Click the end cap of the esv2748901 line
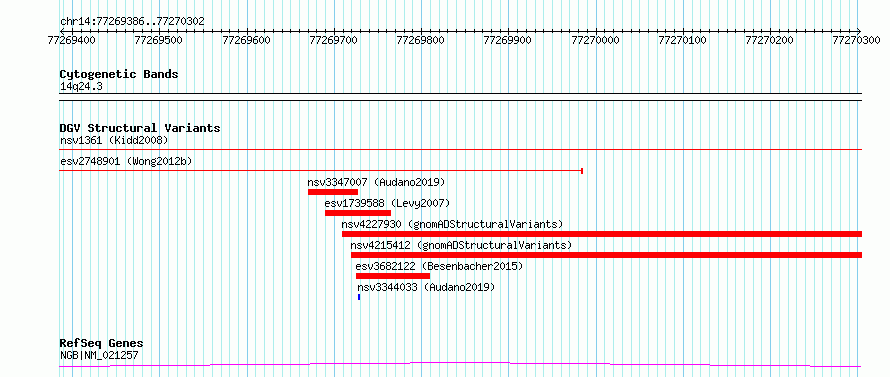The width and height of the screenshot is (890, 377). click(582, 171)
